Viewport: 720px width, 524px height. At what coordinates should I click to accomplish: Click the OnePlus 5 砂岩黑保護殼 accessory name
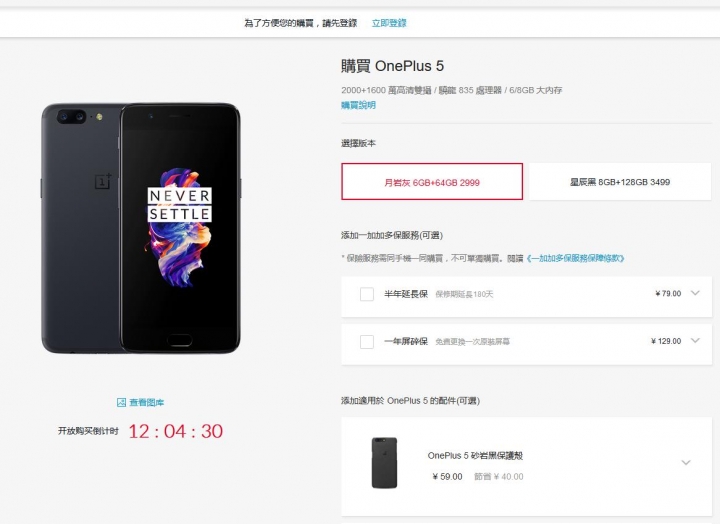(475, 456)
